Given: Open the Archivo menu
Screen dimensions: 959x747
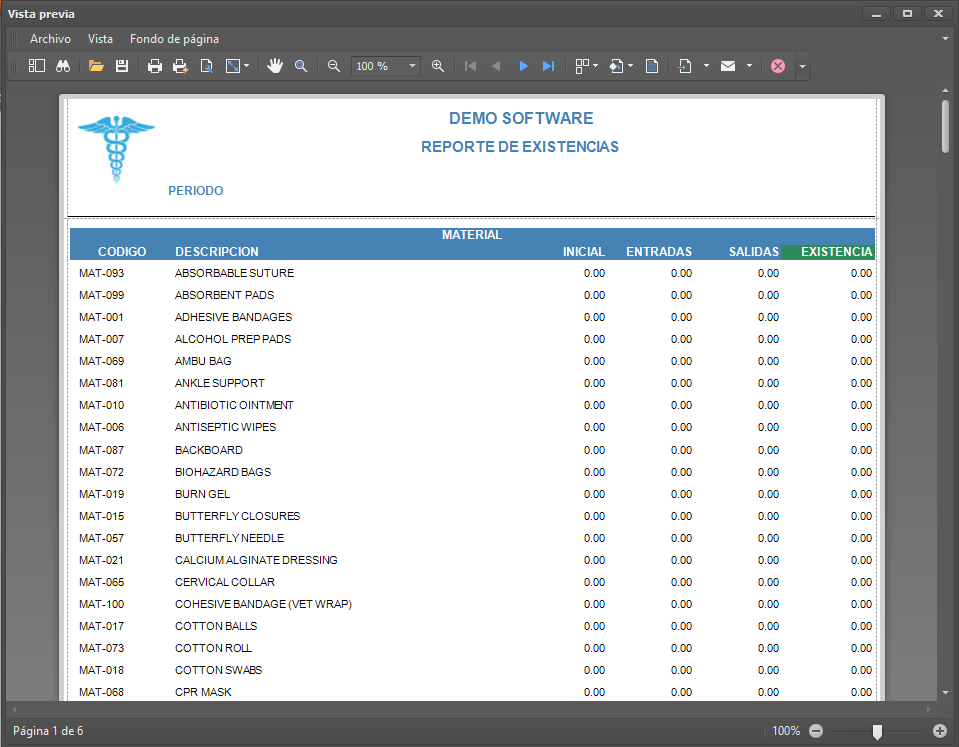Looking at the screenshot, I should (x=50, y=39).
